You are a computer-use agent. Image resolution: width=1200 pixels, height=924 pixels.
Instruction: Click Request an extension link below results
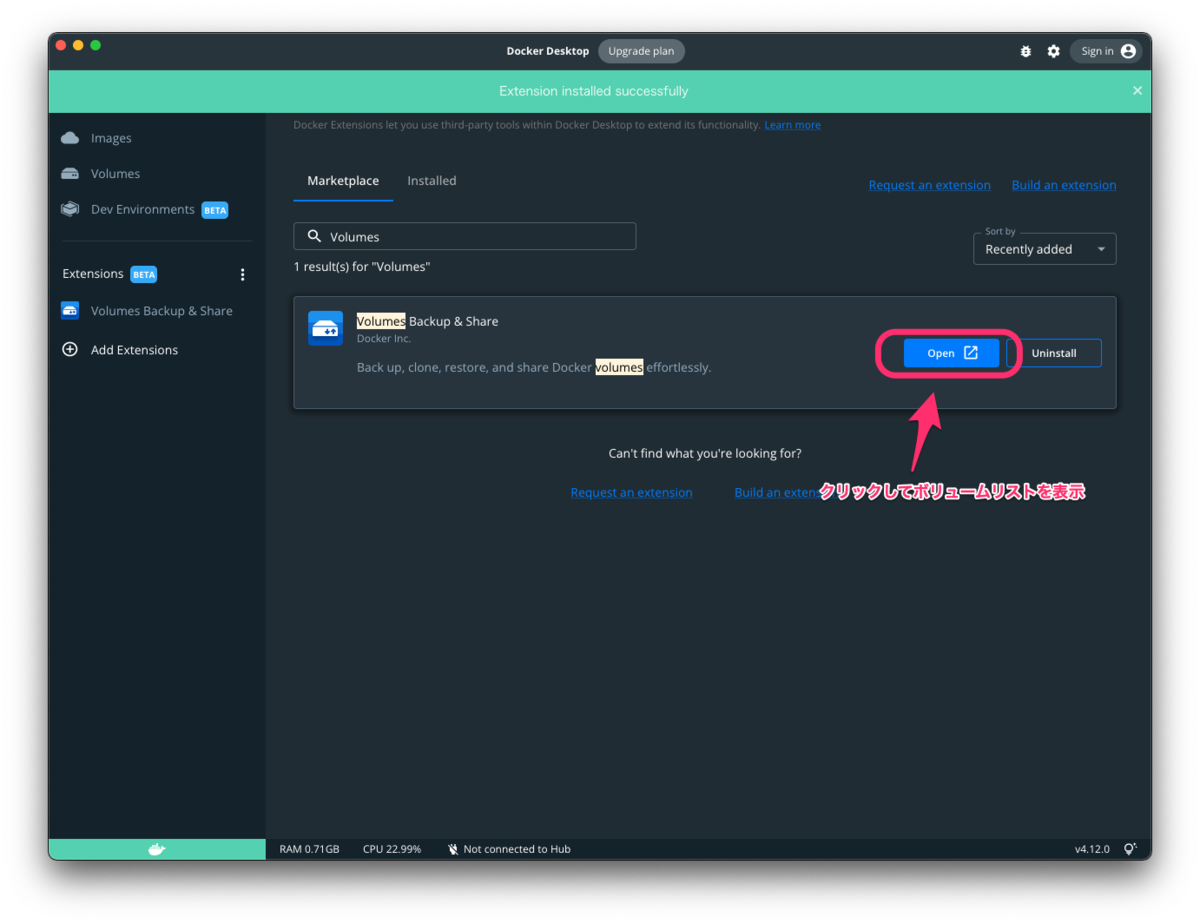click(x=631, y=492)
